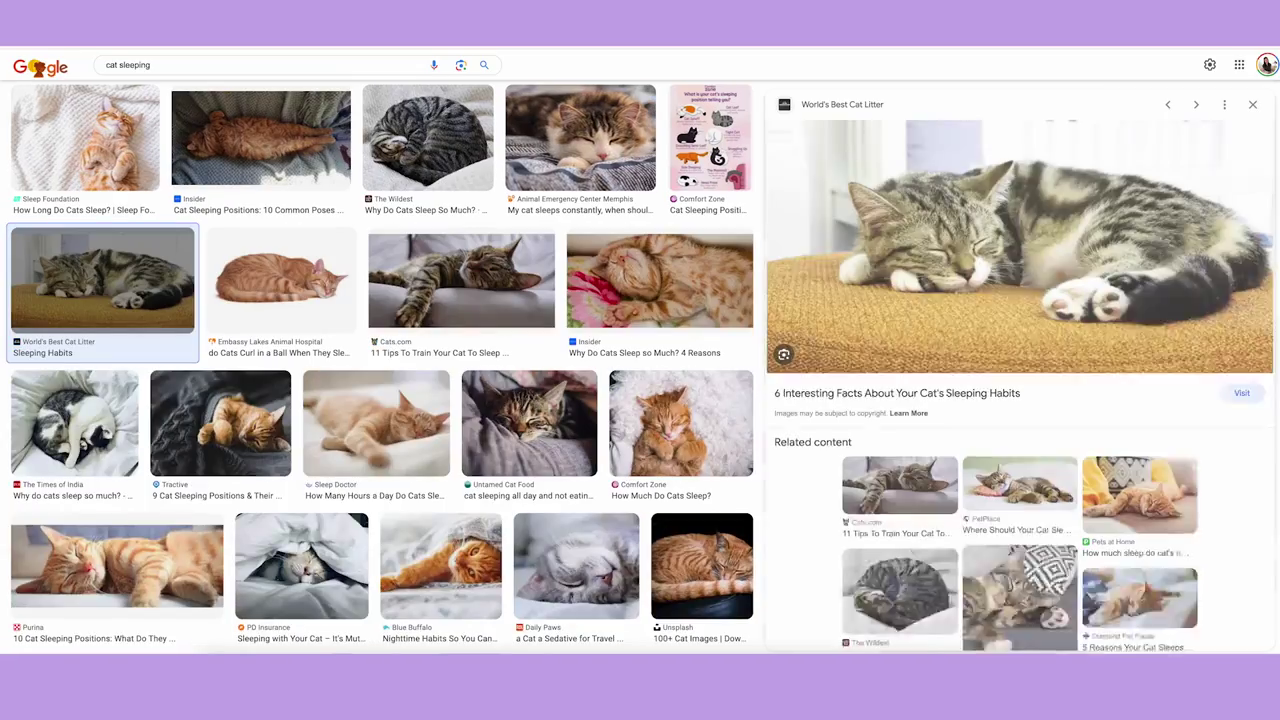
Task: Close the image preview panel
Action: pyautogui.click(x=1252, y=105)
